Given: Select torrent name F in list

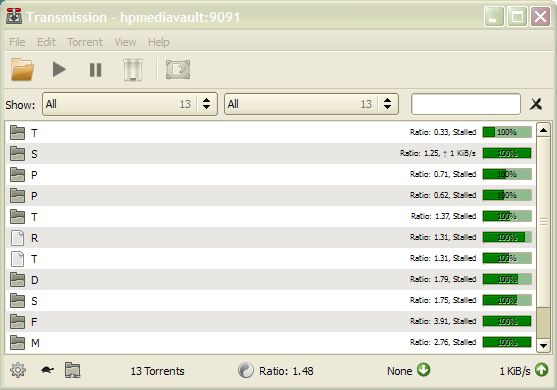Looking at the screenshot, I should [x=34, y=322].
